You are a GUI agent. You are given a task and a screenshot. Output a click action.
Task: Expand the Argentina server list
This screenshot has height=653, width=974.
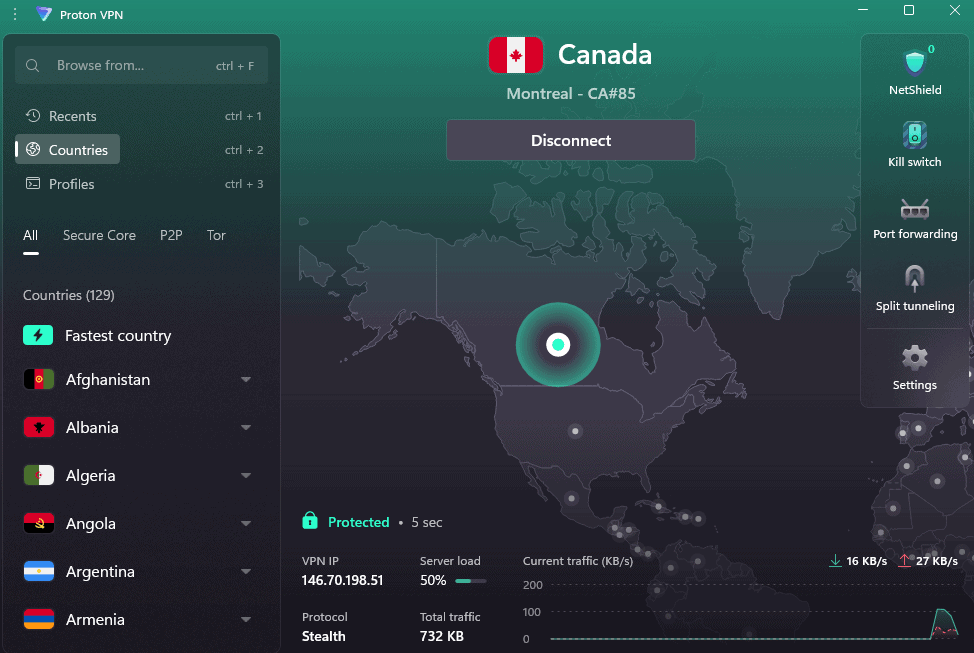click(246, 572)
